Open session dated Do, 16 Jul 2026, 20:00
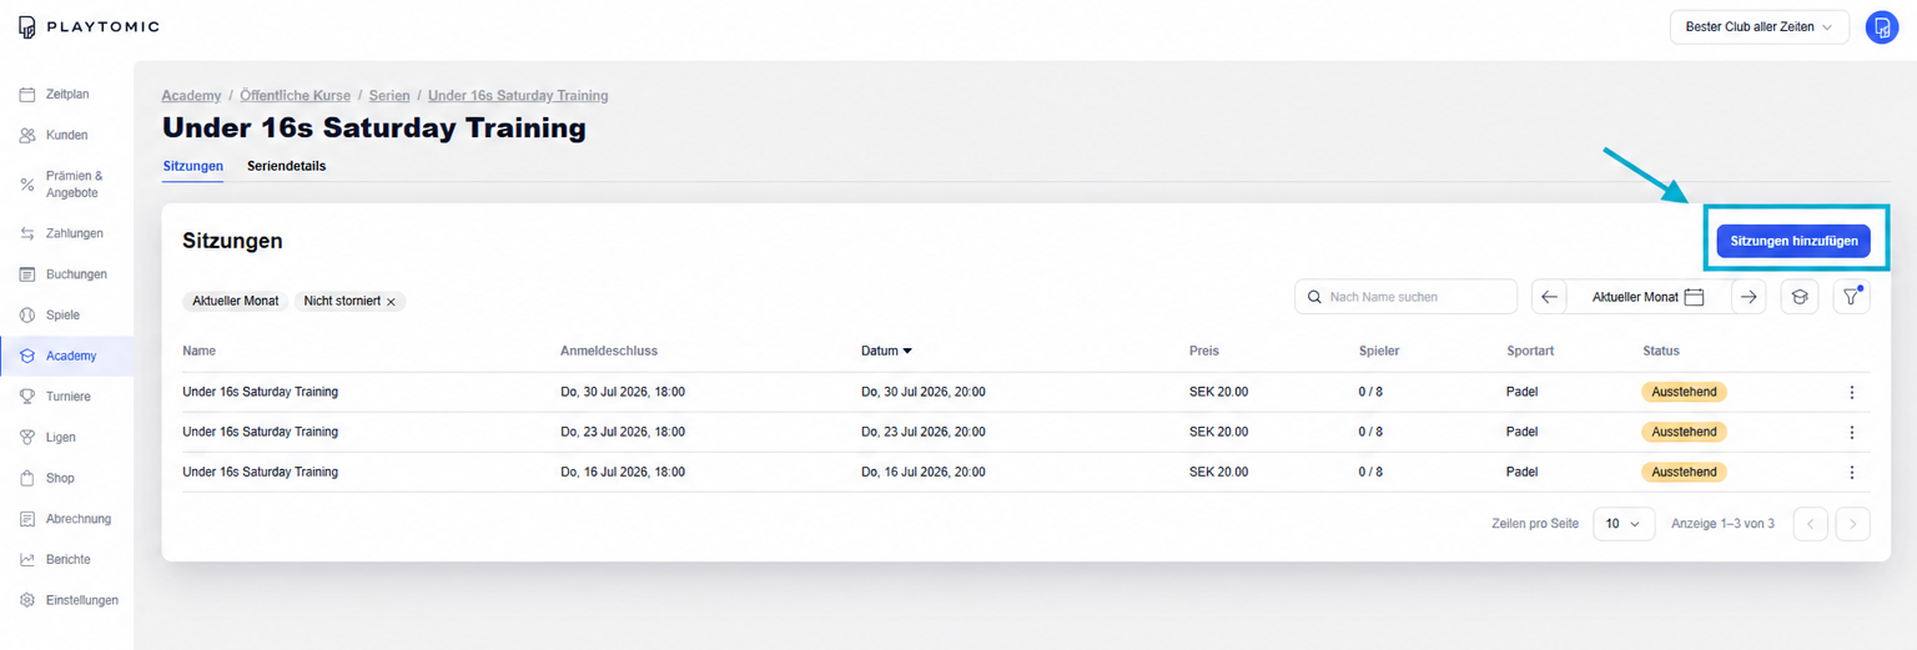Viewport: 1917px width, 650px height. [923, 472]
